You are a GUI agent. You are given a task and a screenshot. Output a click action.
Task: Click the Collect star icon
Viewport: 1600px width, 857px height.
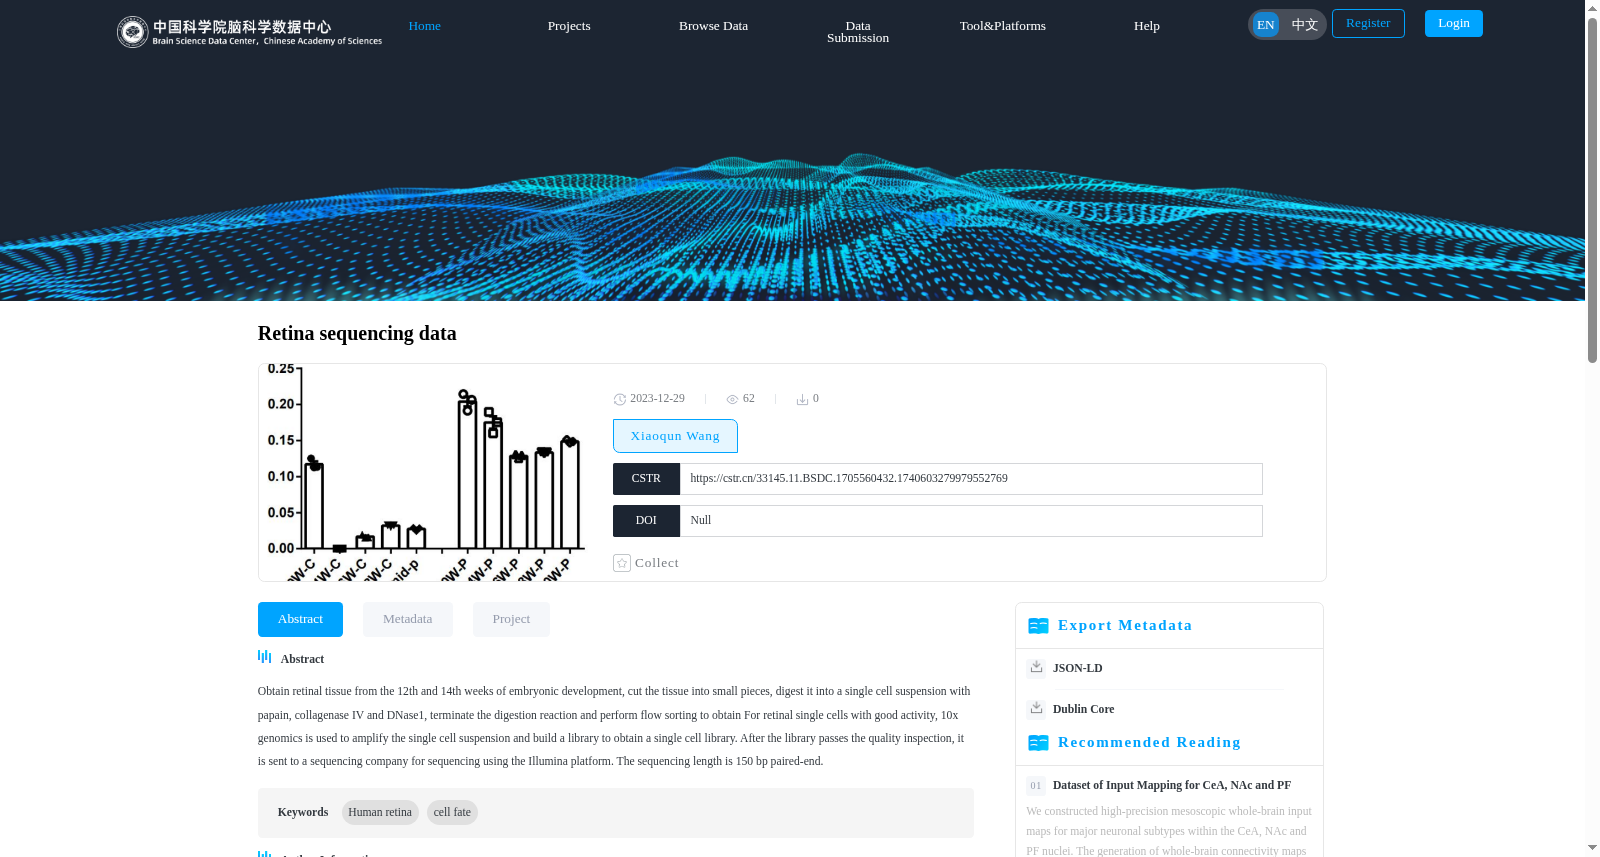pyautogui.click(x=622, y=563)
